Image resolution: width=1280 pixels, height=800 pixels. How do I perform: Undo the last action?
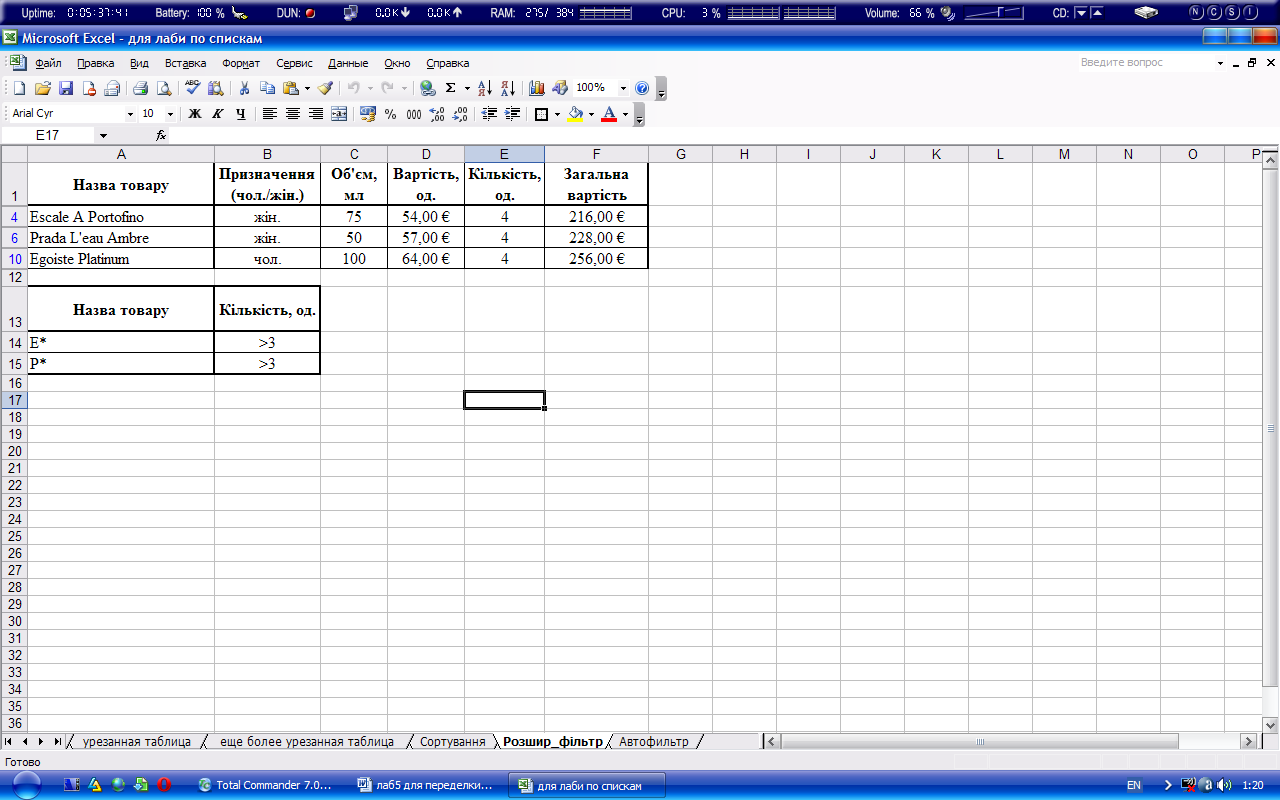click(x=354, y=88)
